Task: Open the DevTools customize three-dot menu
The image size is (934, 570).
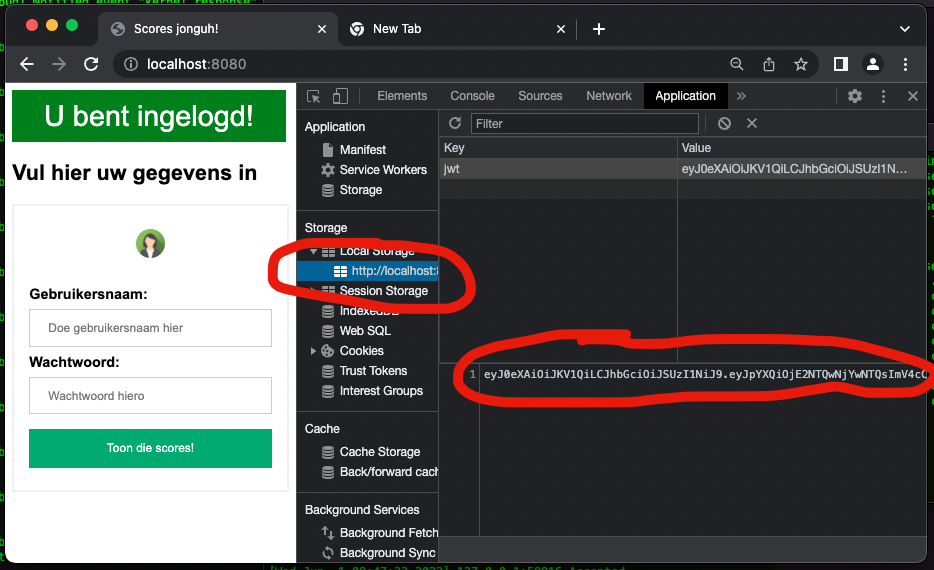Action: 883,96
